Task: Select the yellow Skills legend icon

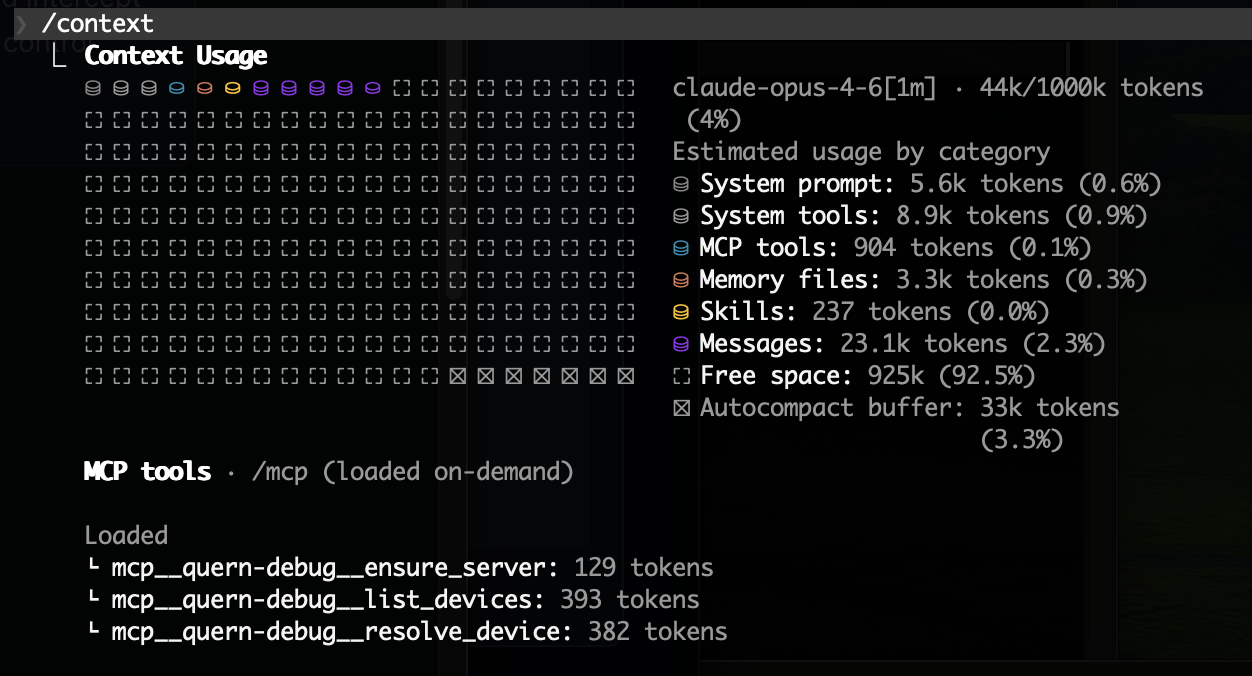Action: (x=682, y=311)
